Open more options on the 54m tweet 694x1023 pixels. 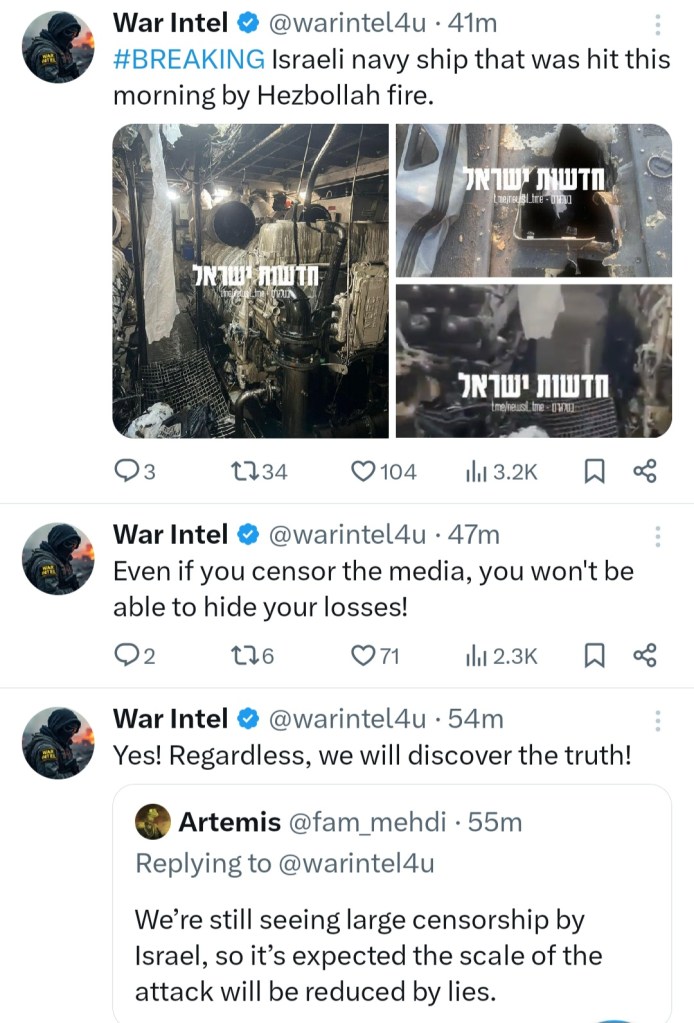[x=657, y=720]
